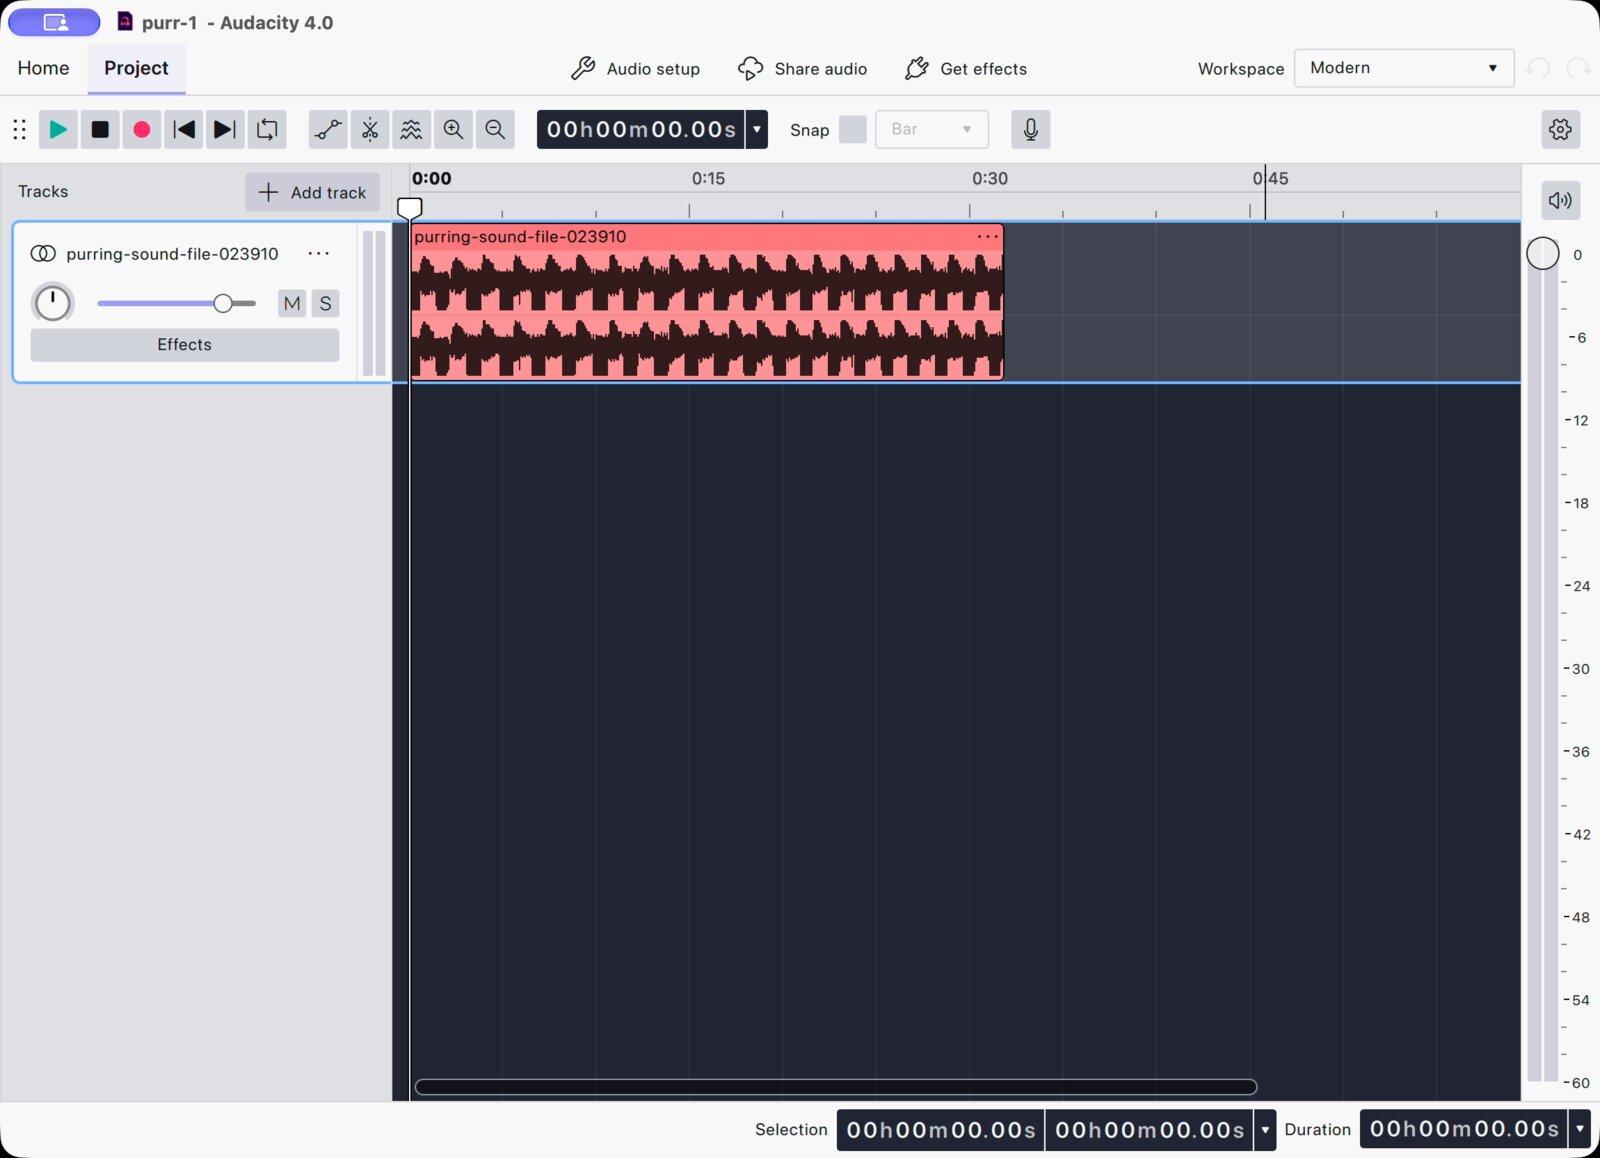1600x1158 pixels.
Task: Click the Add track button
Action: [312, 192]
